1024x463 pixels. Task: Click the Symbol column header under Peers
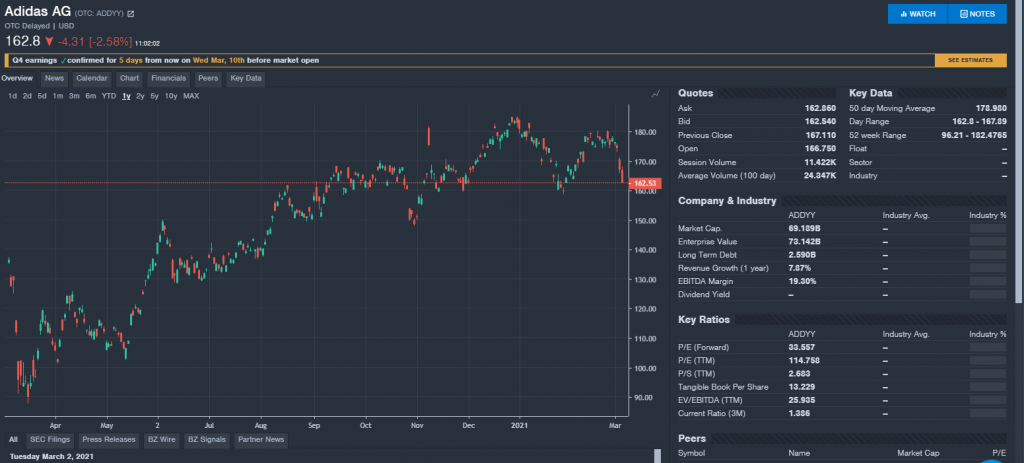(x=691, y=453)
